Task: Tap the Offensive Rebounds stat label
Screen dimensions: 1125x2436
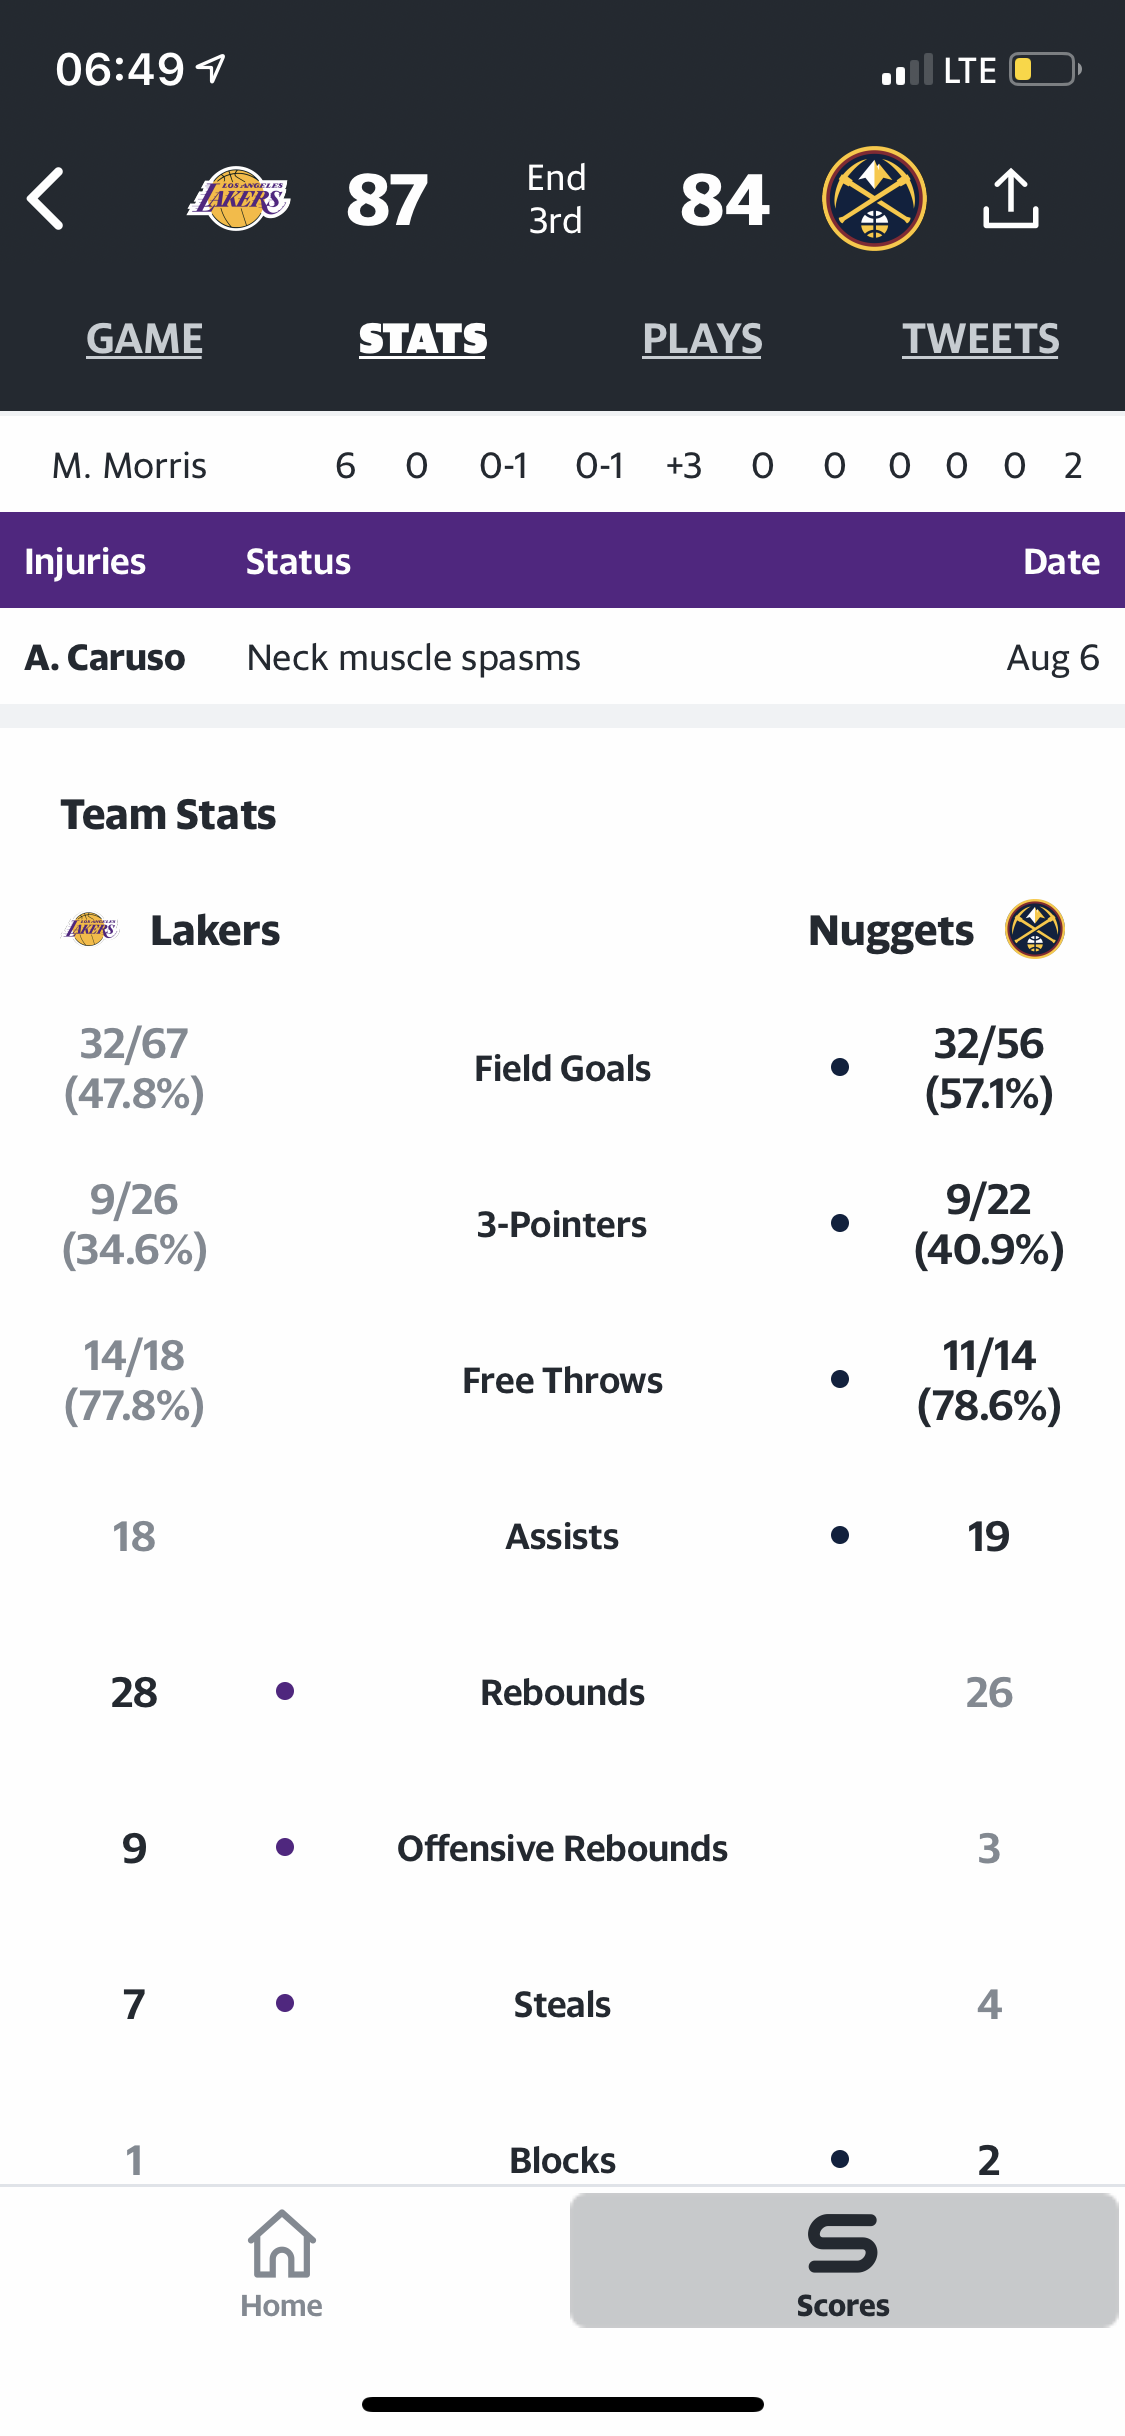Action: 562,1848
